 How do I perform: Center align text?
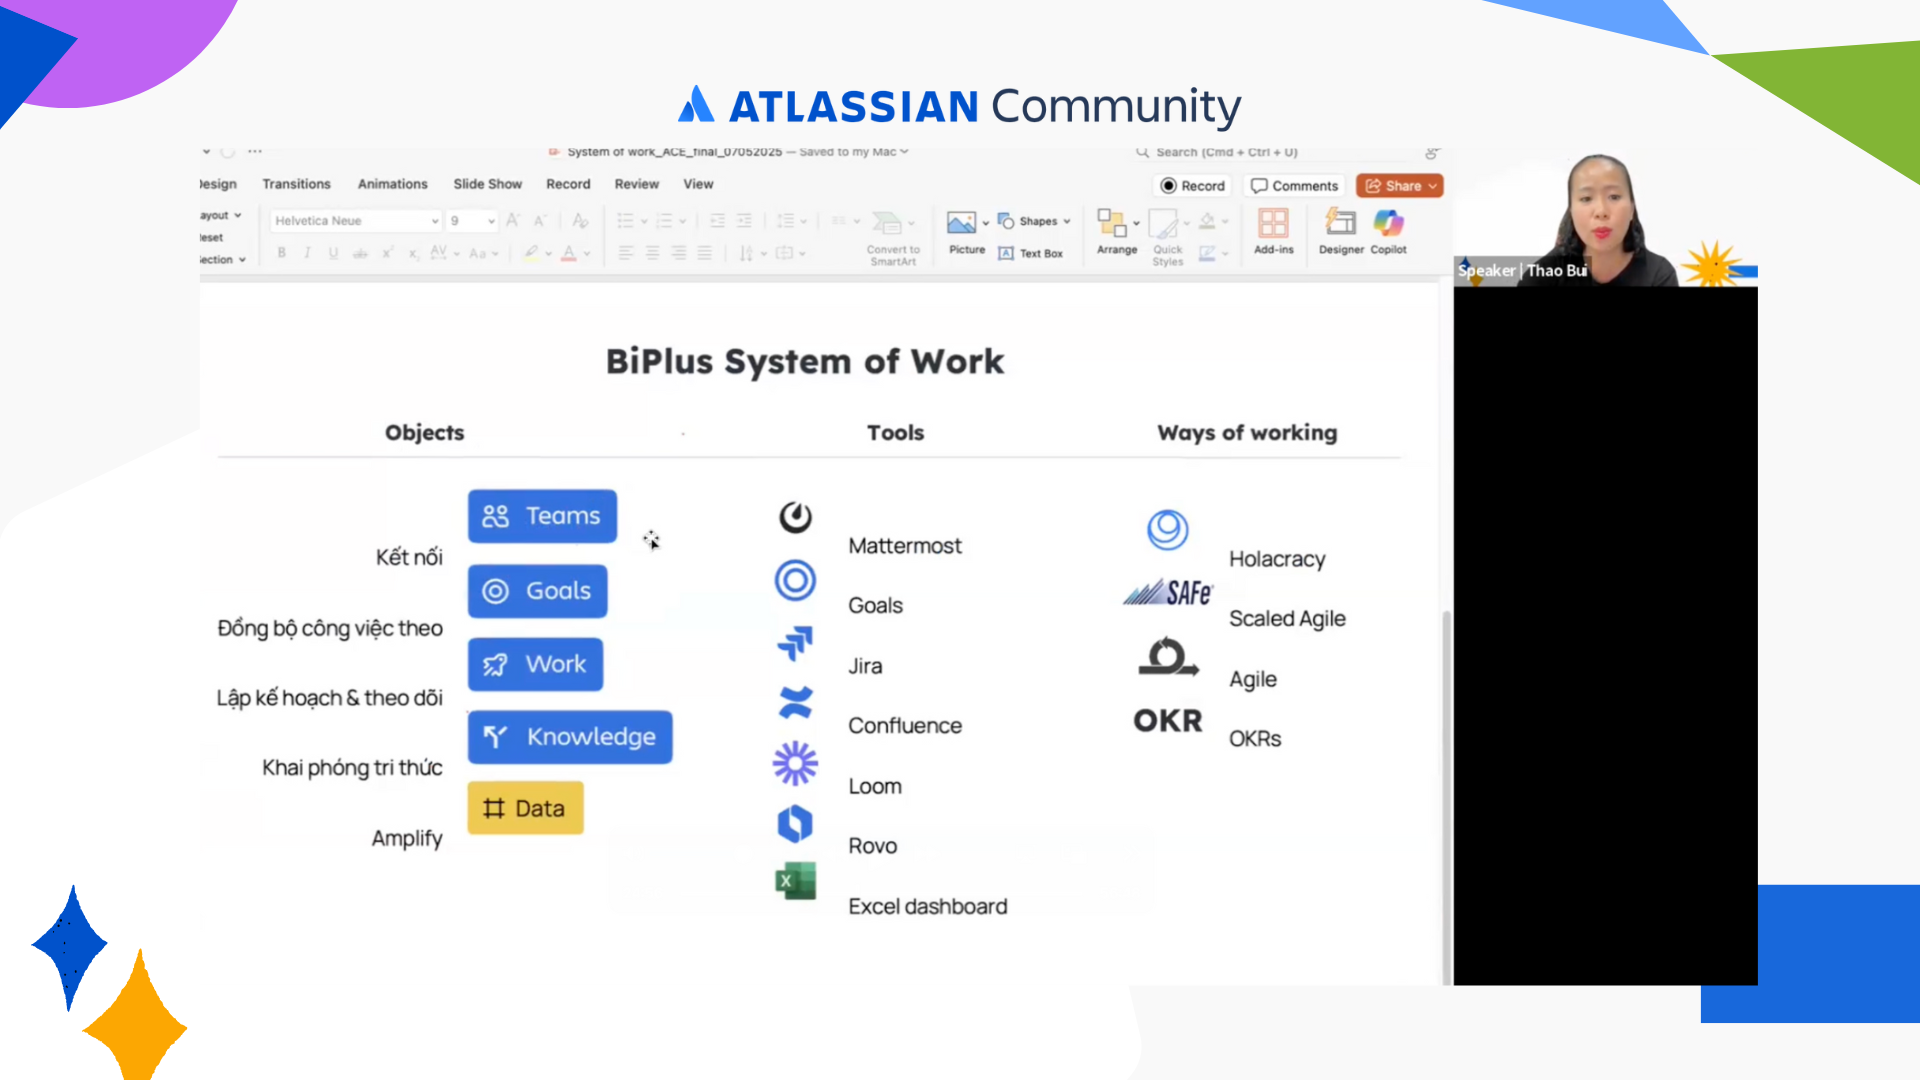point(652,253)
